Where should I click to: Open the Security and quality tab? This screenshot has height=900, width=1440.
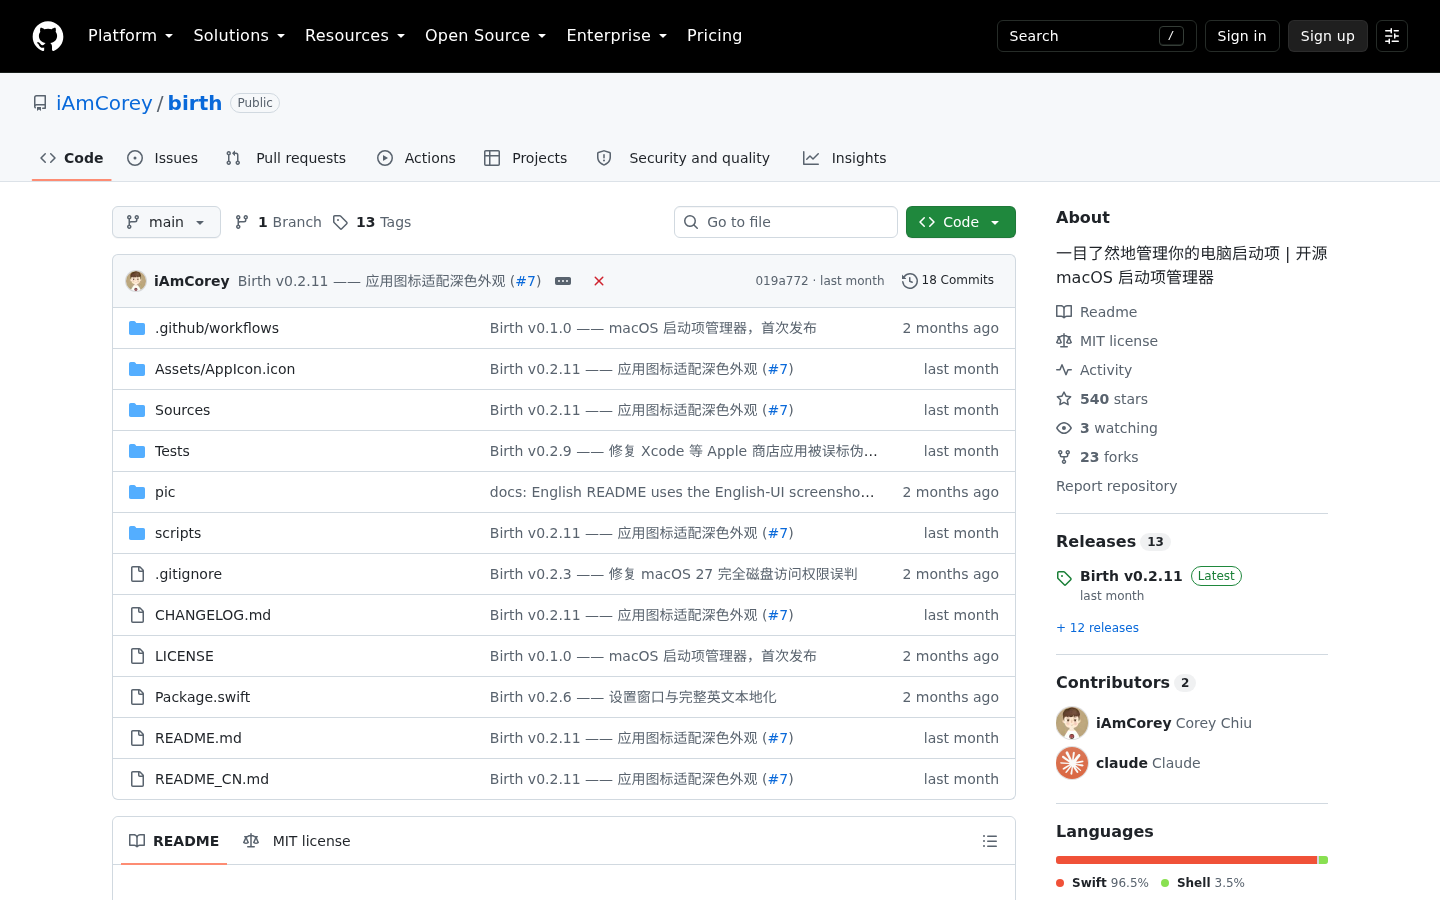683,158
